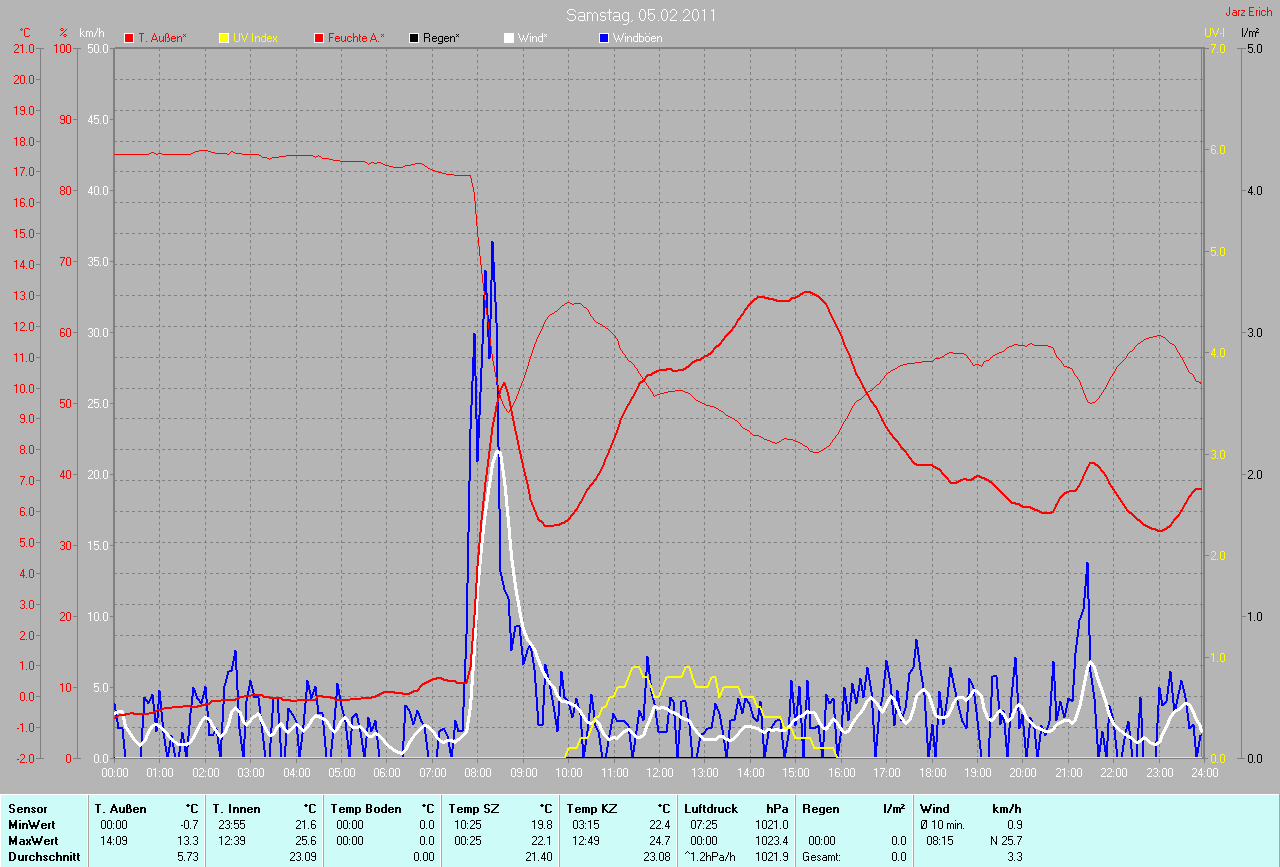The image size is (1280, 867).
Task: Click the Temp SZ average '21.40'
Action: [539, 857]
